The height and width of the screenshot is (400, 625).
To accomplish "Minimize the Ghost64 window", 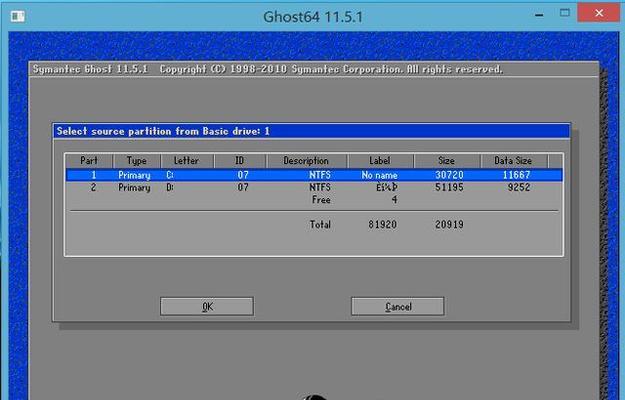I will 539,15.
